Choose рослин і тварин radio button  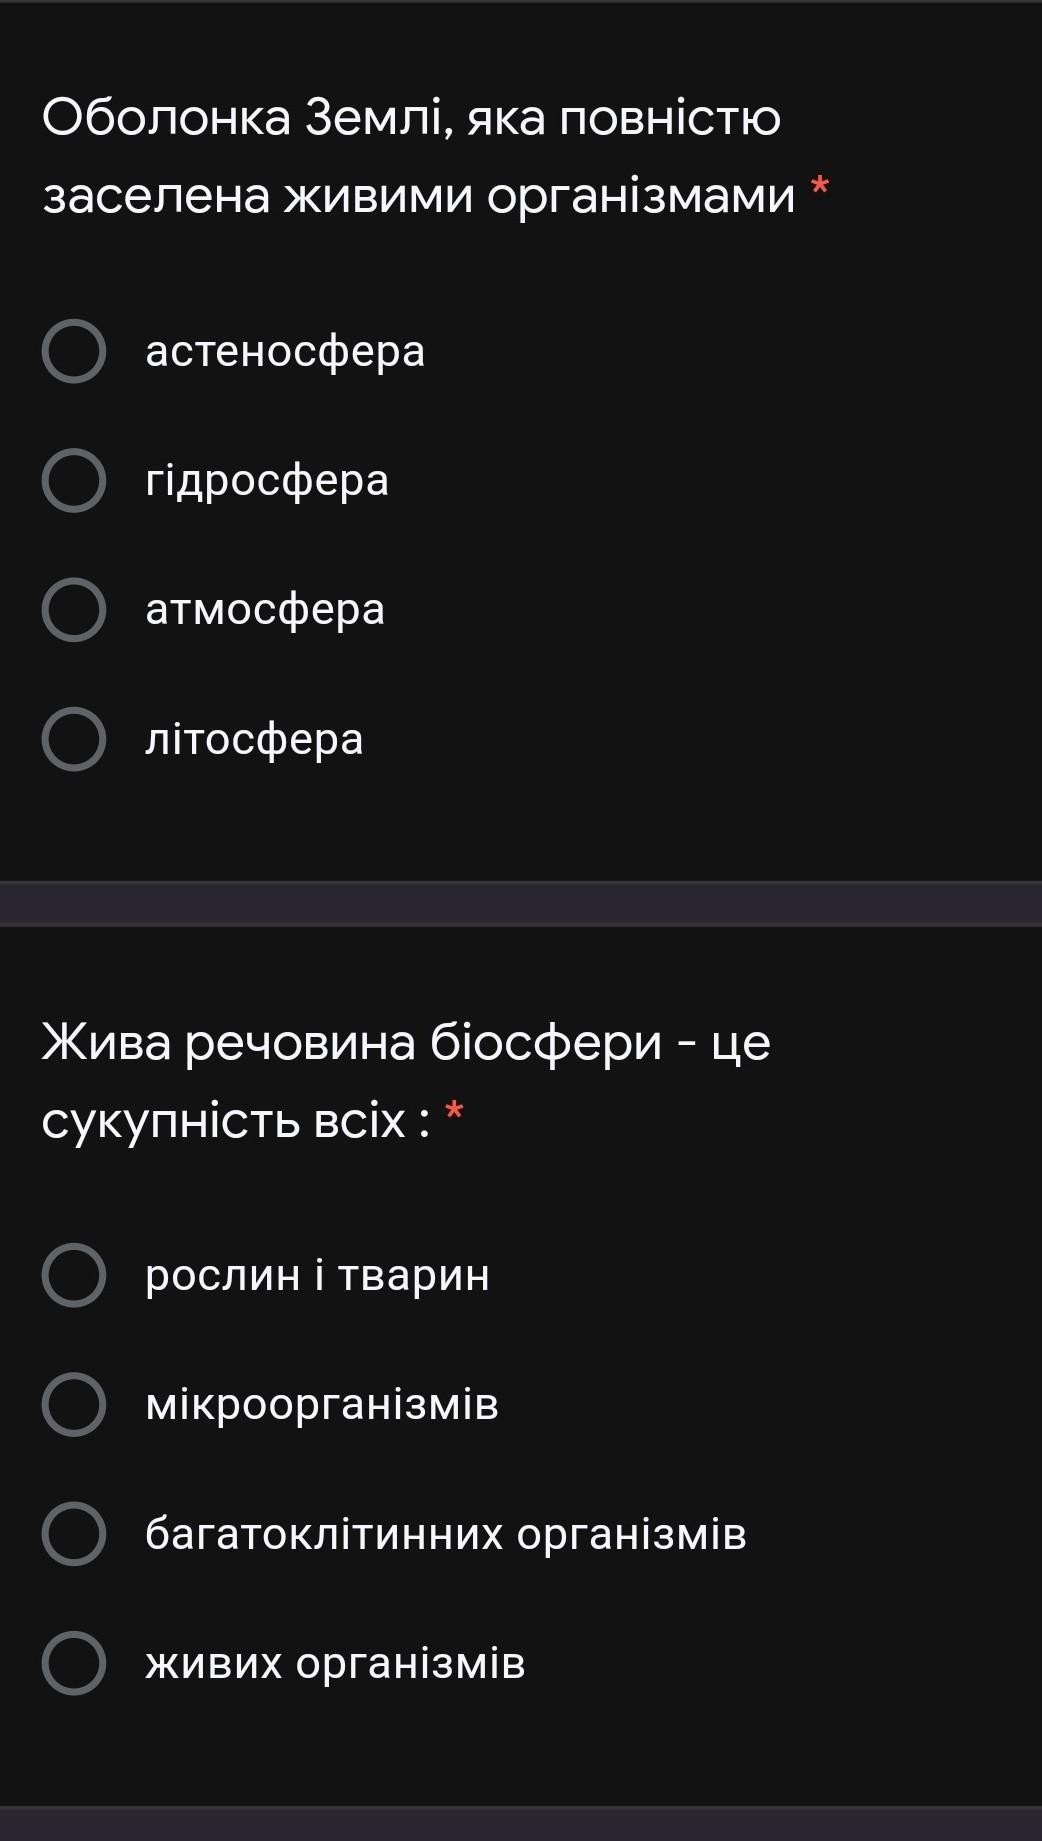click(x=74, y=1275)
